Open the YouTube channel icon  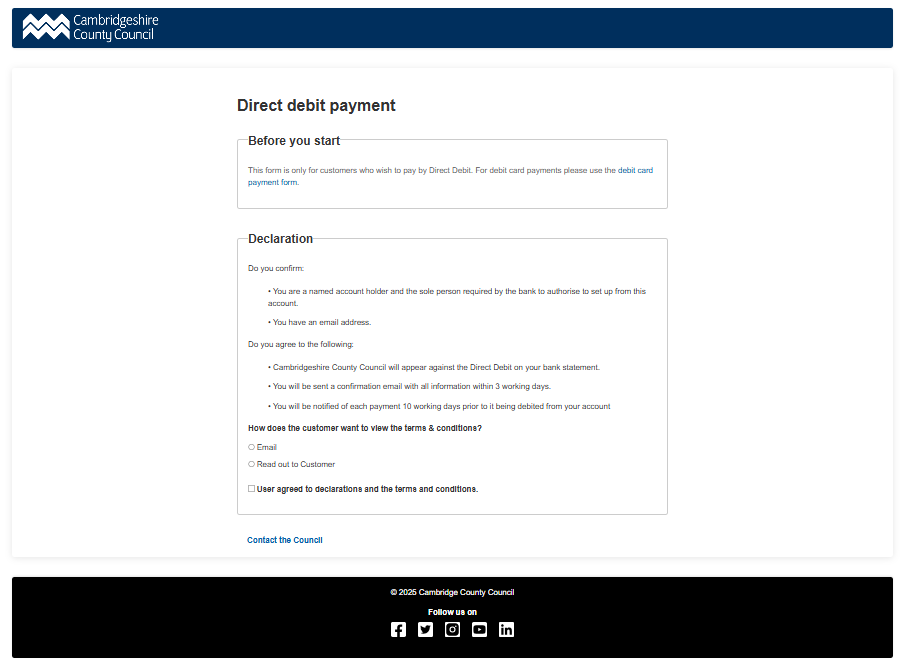tap(479, 629)
